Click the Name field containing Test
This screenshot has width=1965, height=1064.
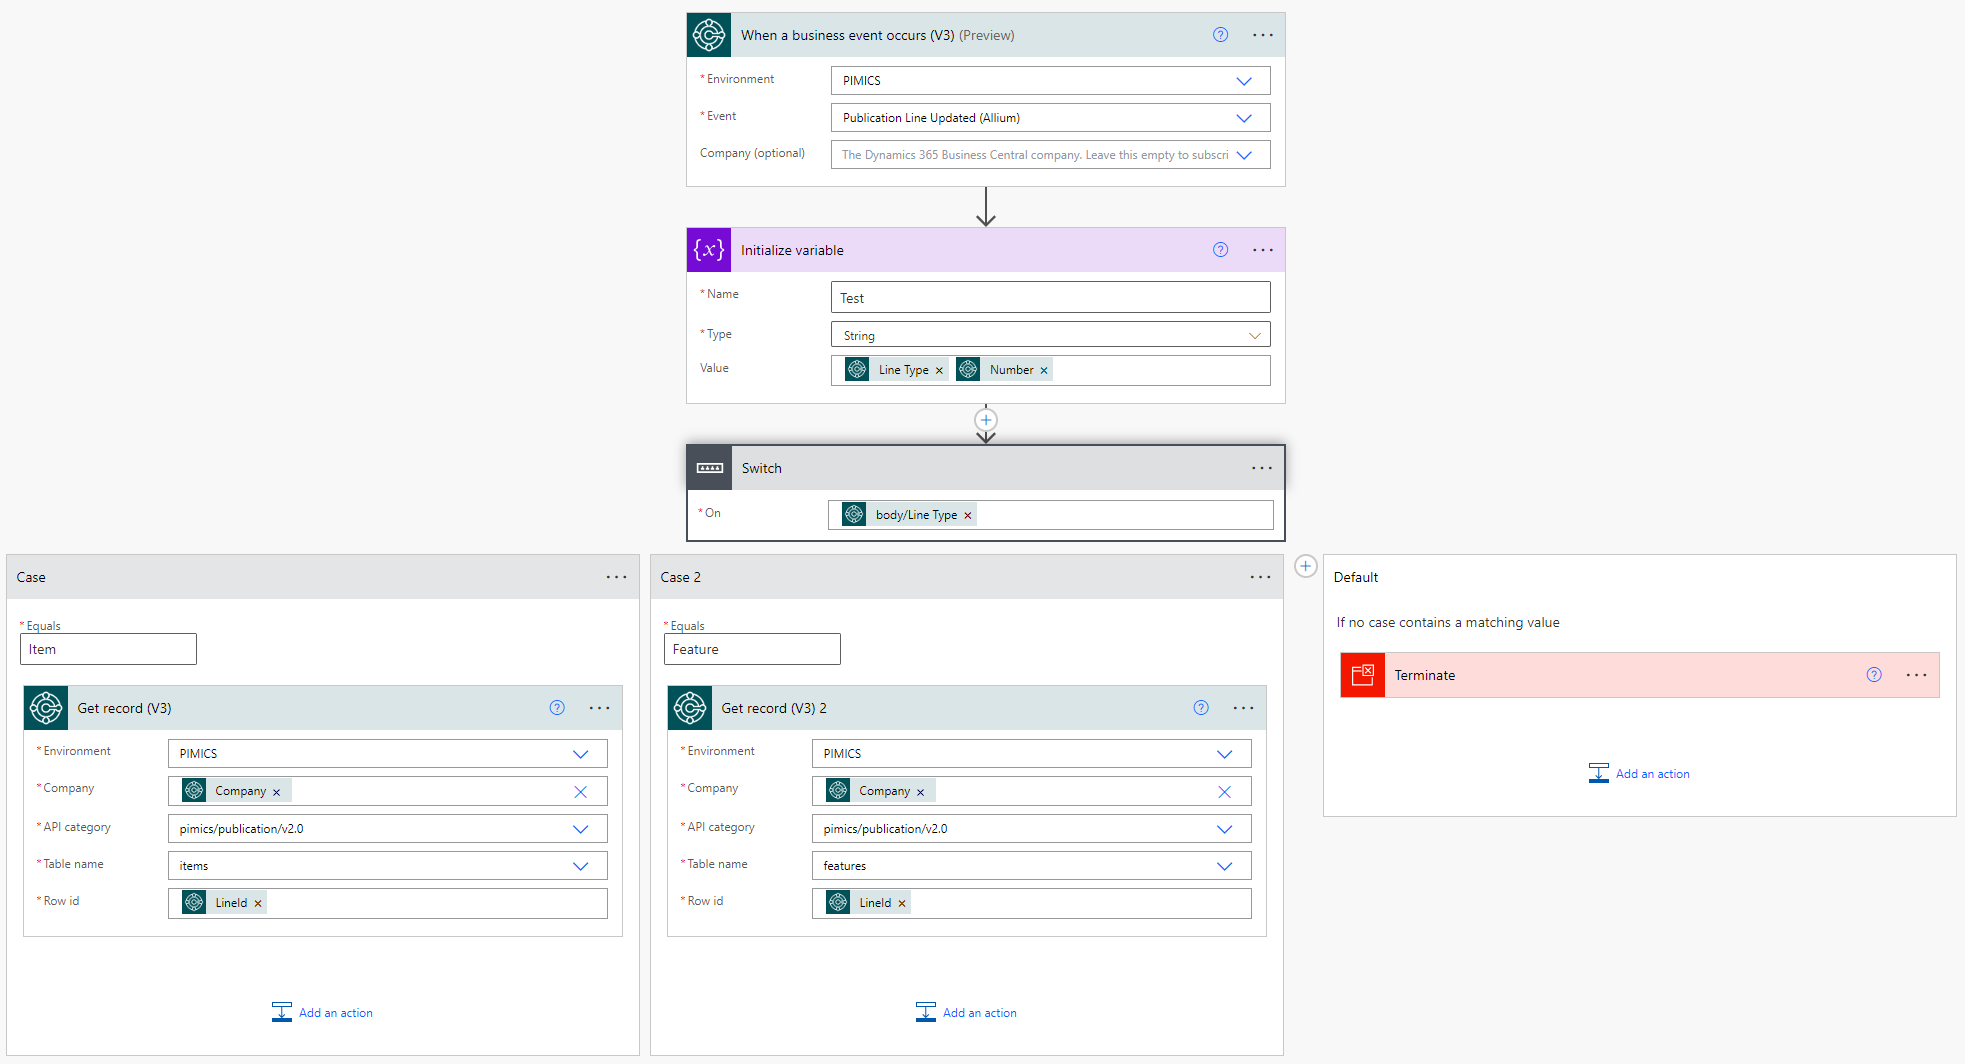pyautogui.click(x=1049, y=297)
